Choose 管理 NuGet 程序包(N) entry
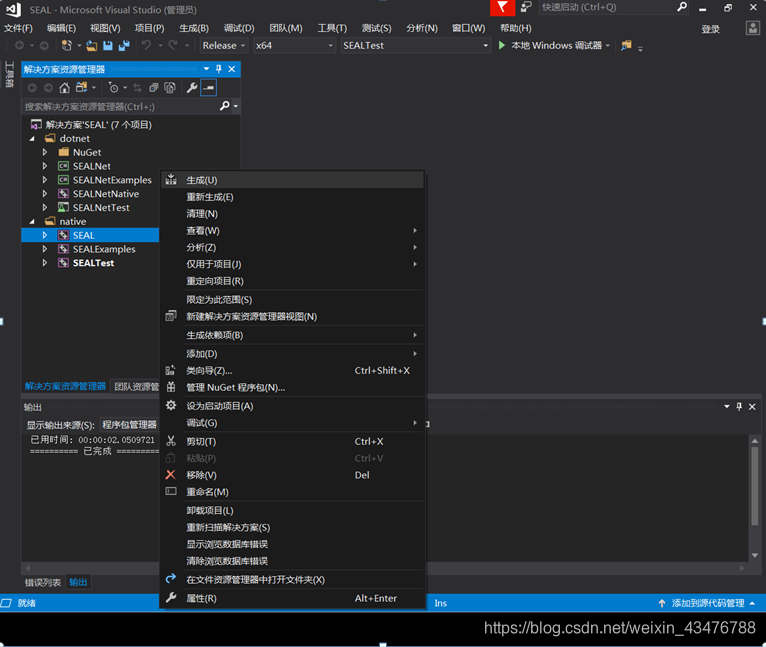Screen dimensions: 766x647 pyautogui.click(x=292, y=388)
